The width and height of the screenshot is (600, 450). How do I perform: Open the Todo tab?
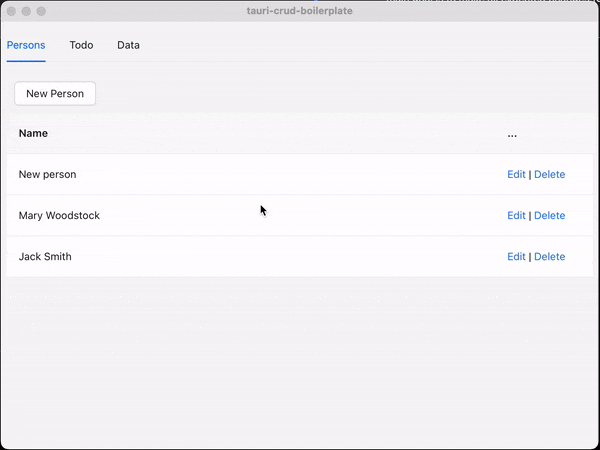[x=81, y=45]
